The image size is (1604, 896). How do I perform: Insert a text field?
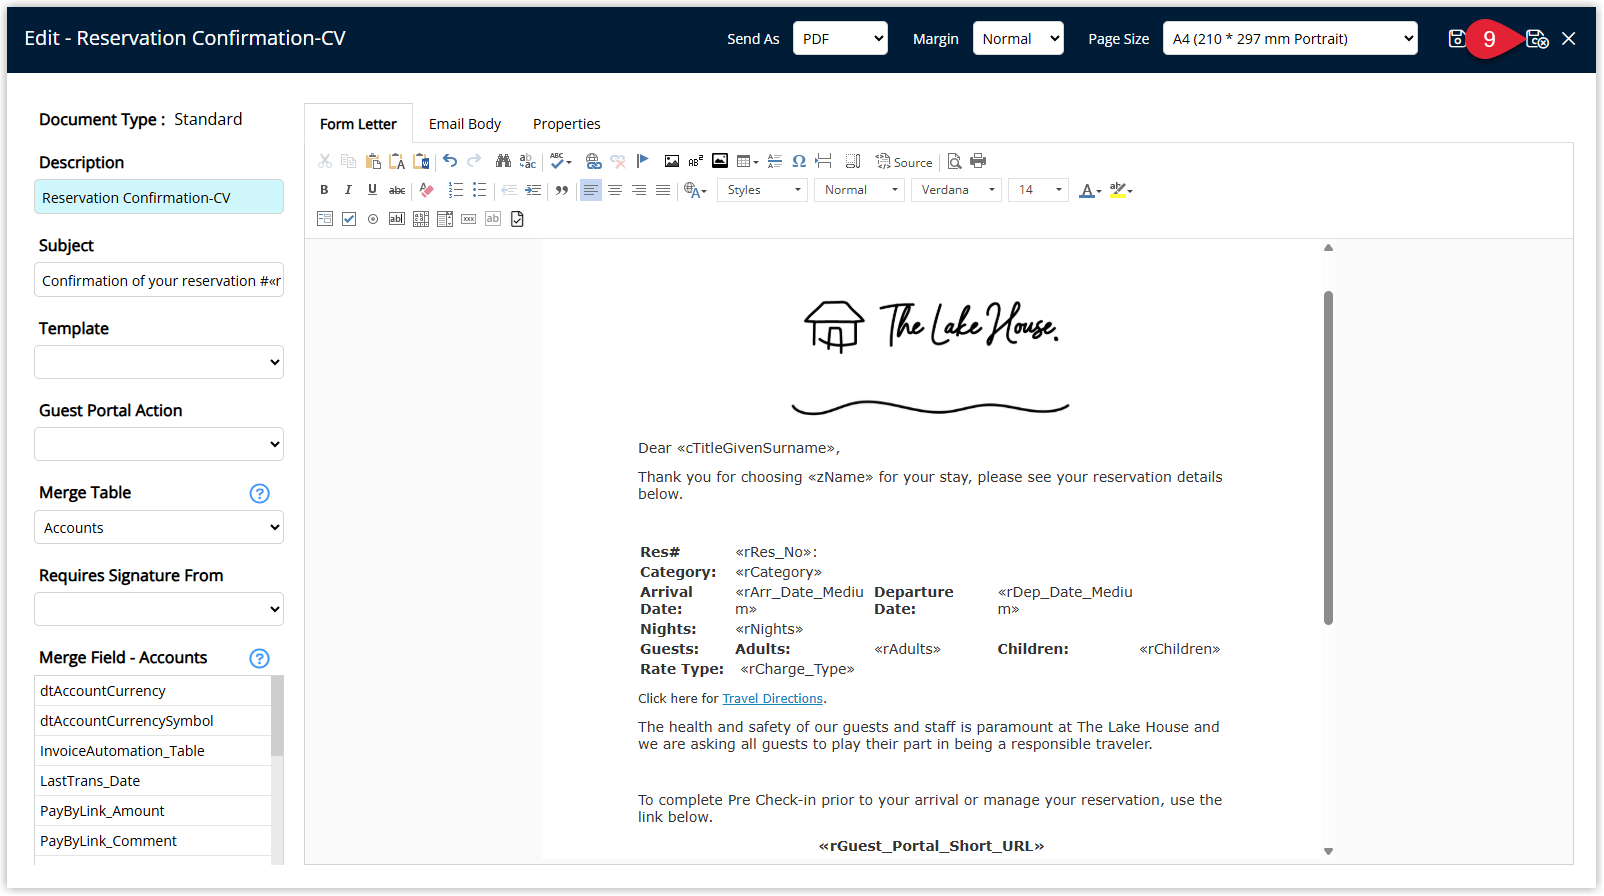(x=397, y=219)
